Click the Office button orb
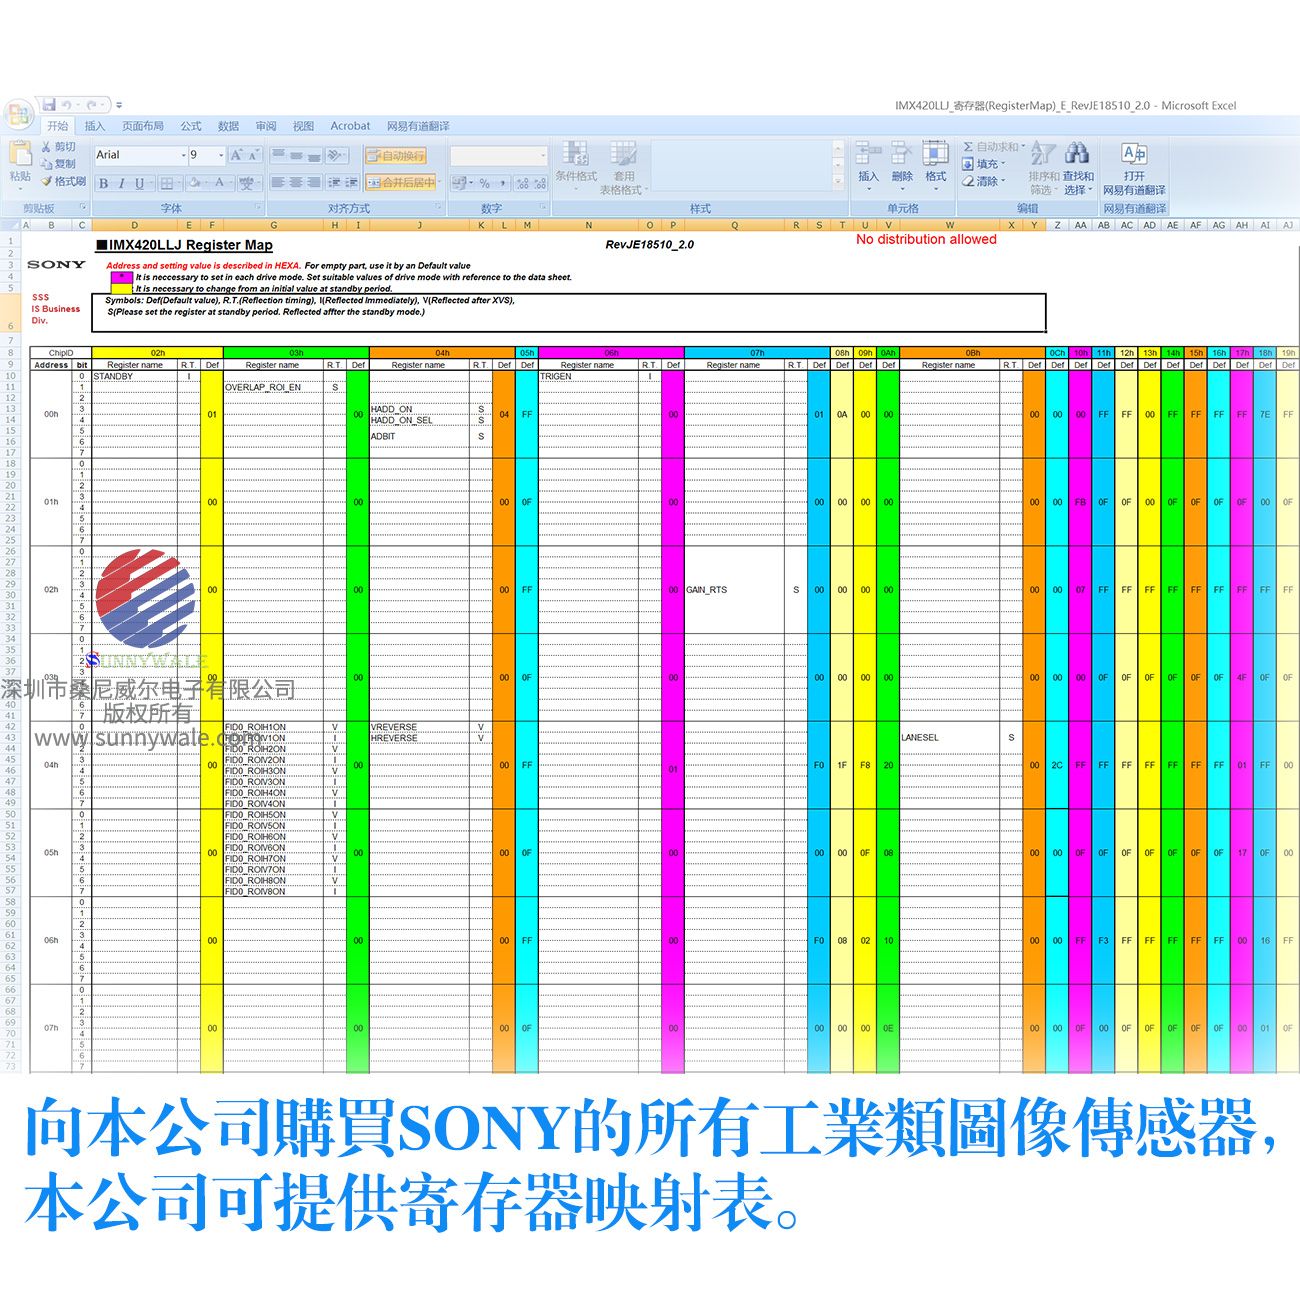The image size is (1300, 1300). coord(17,114)
